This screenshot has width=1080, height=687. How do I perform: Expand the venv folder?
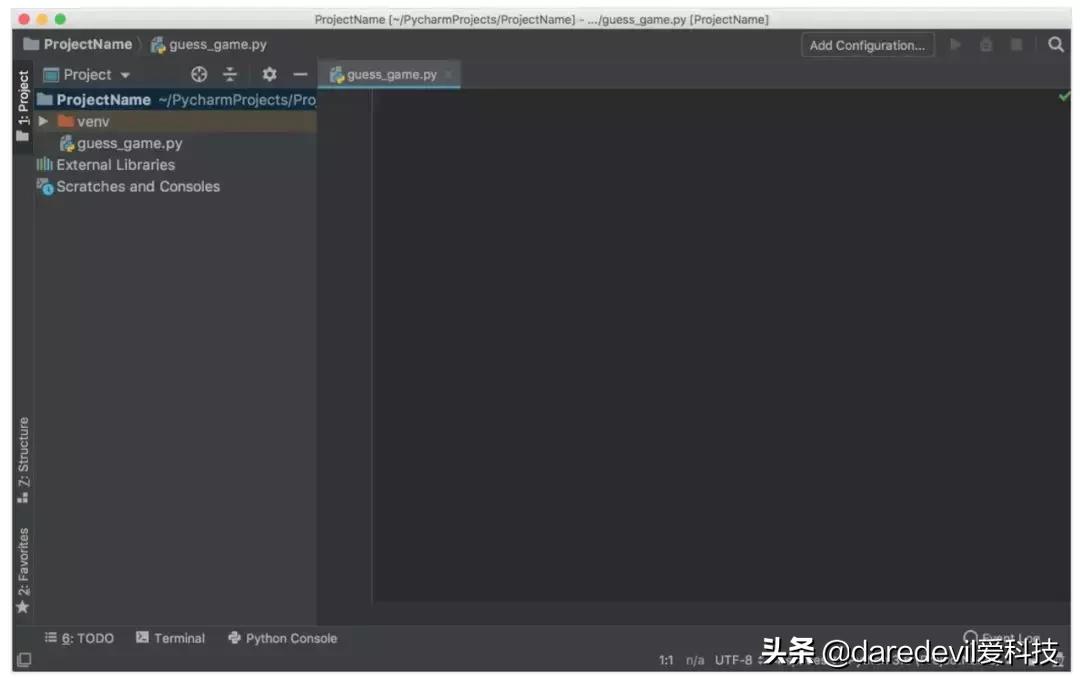pos(44,121)
